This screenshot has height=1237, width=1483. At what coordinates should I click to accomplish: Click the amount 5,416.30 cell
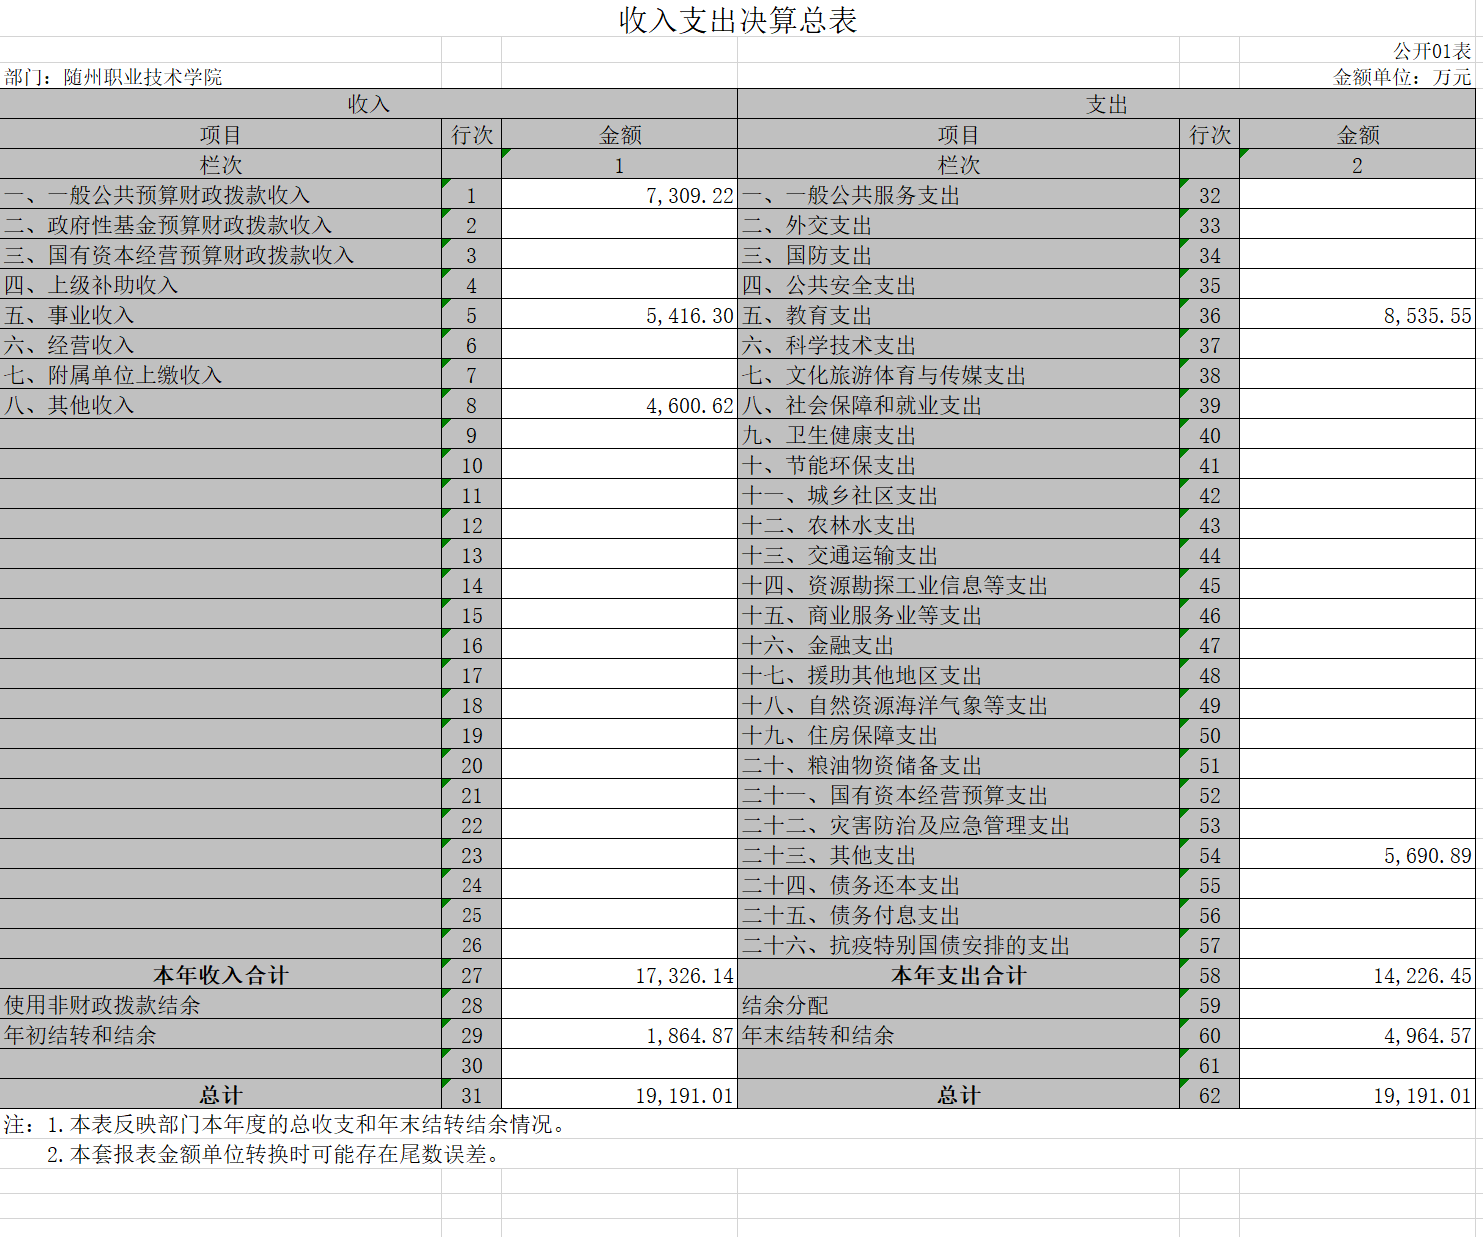click(619, 315)
